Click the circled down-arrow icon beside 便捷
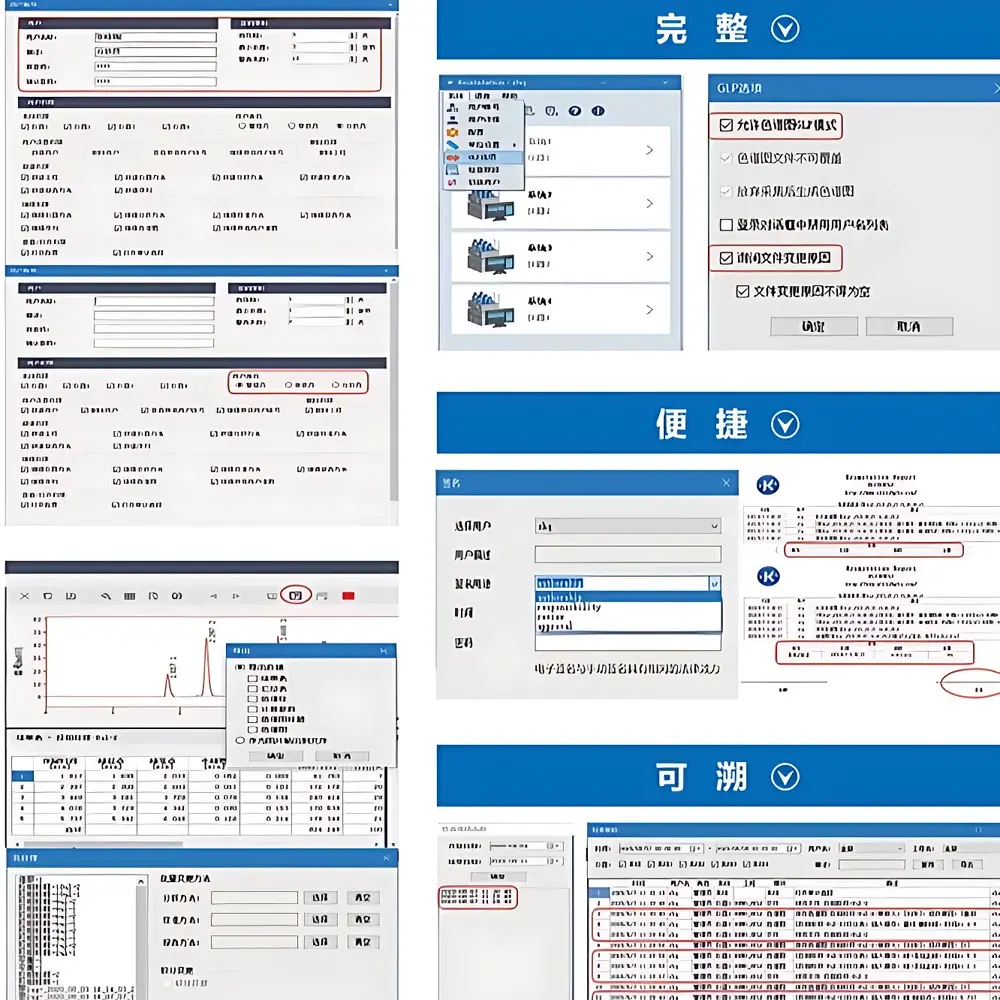The image size is (1000, 1000). pyautogui.click(x=785, y=424)
